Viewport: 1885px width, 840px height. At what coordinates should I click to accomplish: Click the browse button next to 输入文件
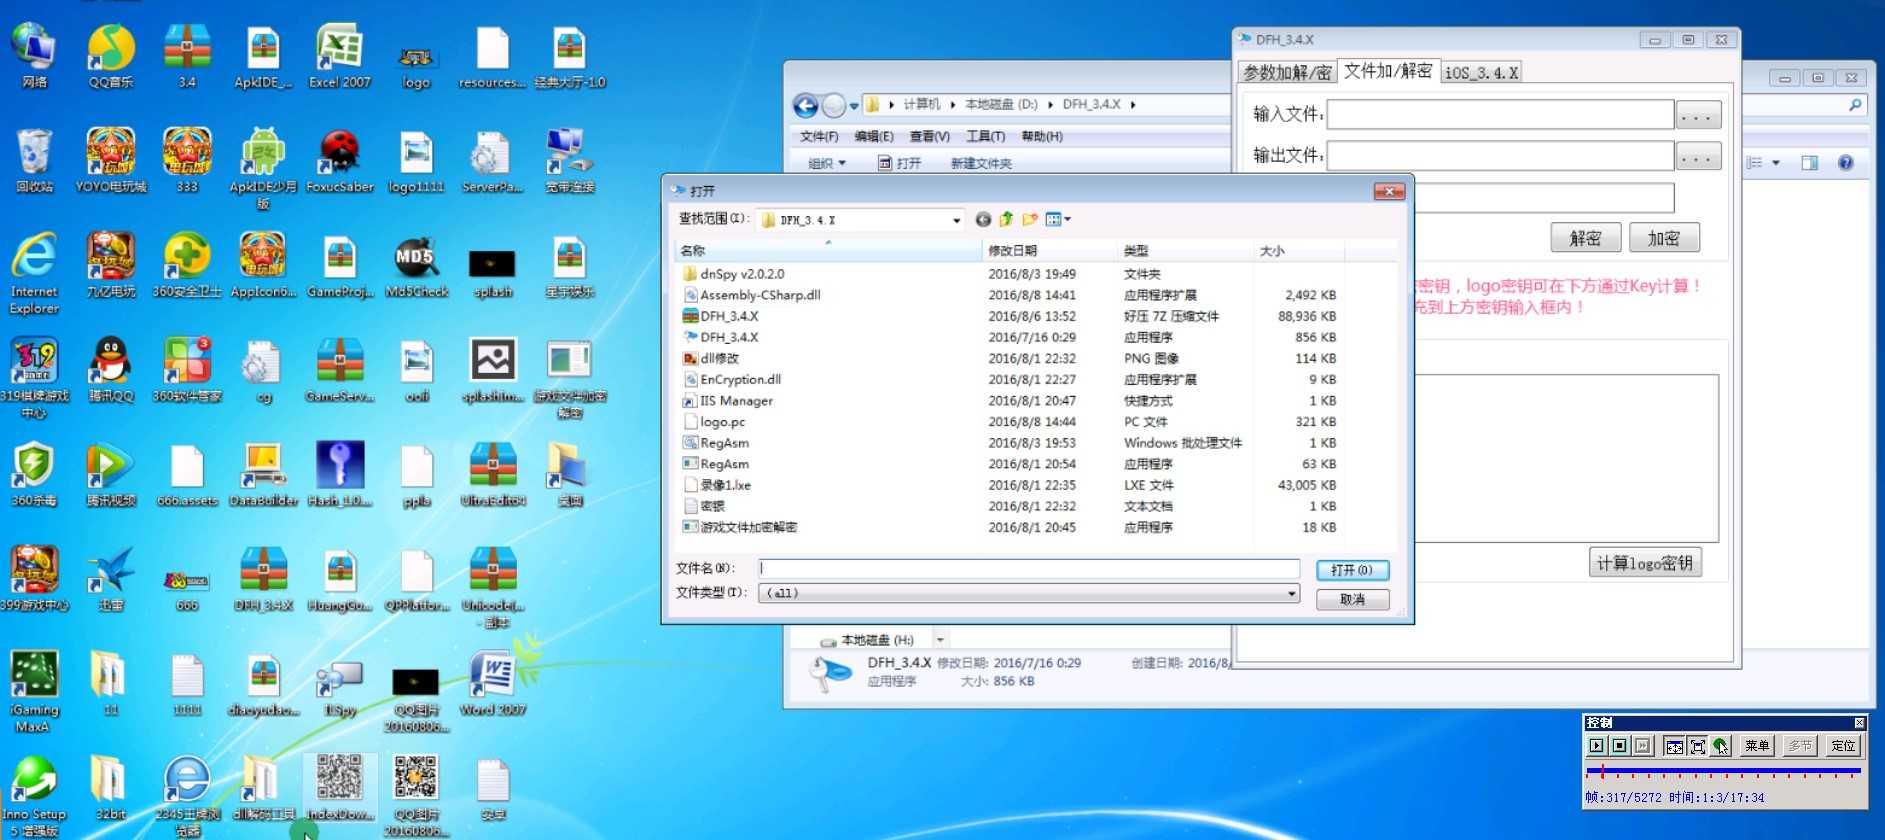click(1698, 115)
